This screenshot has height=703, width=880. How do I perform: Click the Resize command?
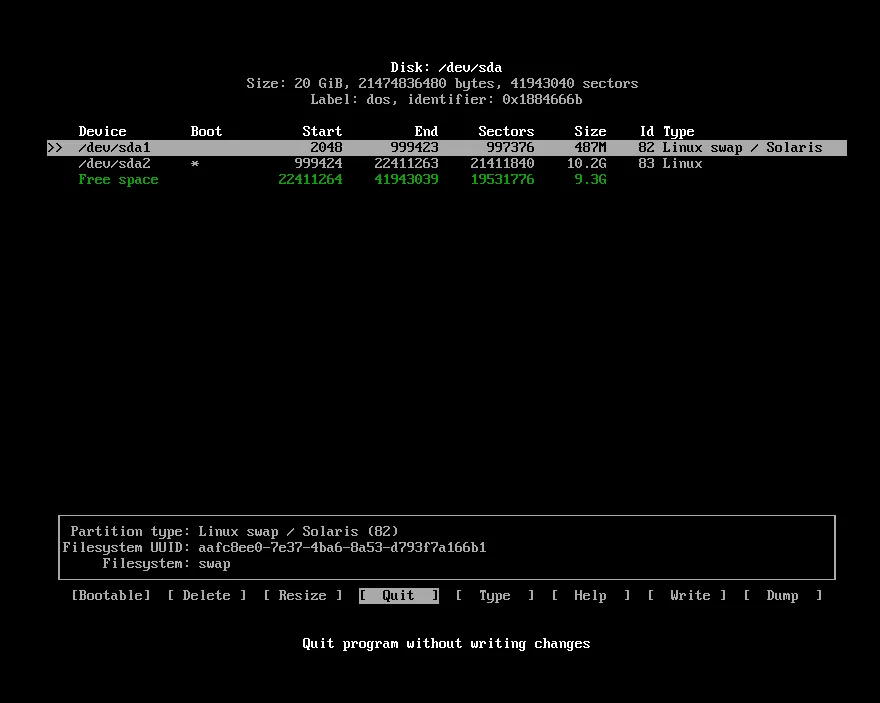tap(301, 595)
